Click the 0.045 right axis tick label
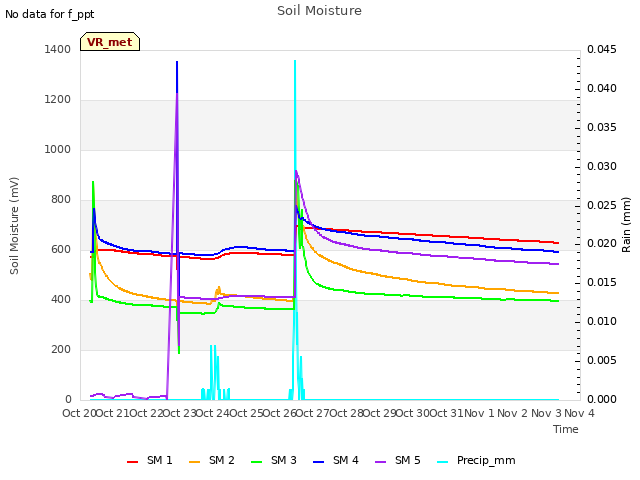The image size is (640, 480). (602, 49)
